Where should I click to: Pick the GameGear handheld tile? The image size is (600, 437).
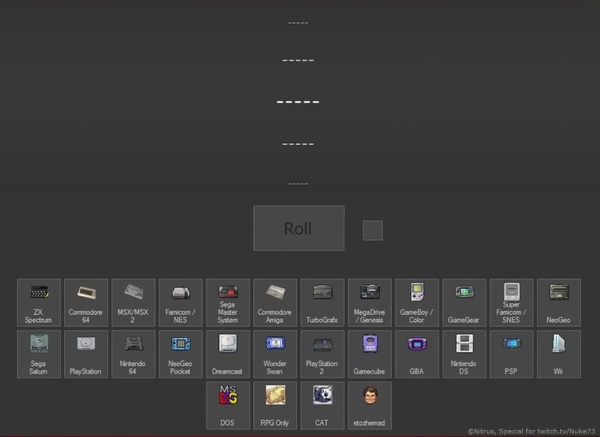click(x=464, y=303)
